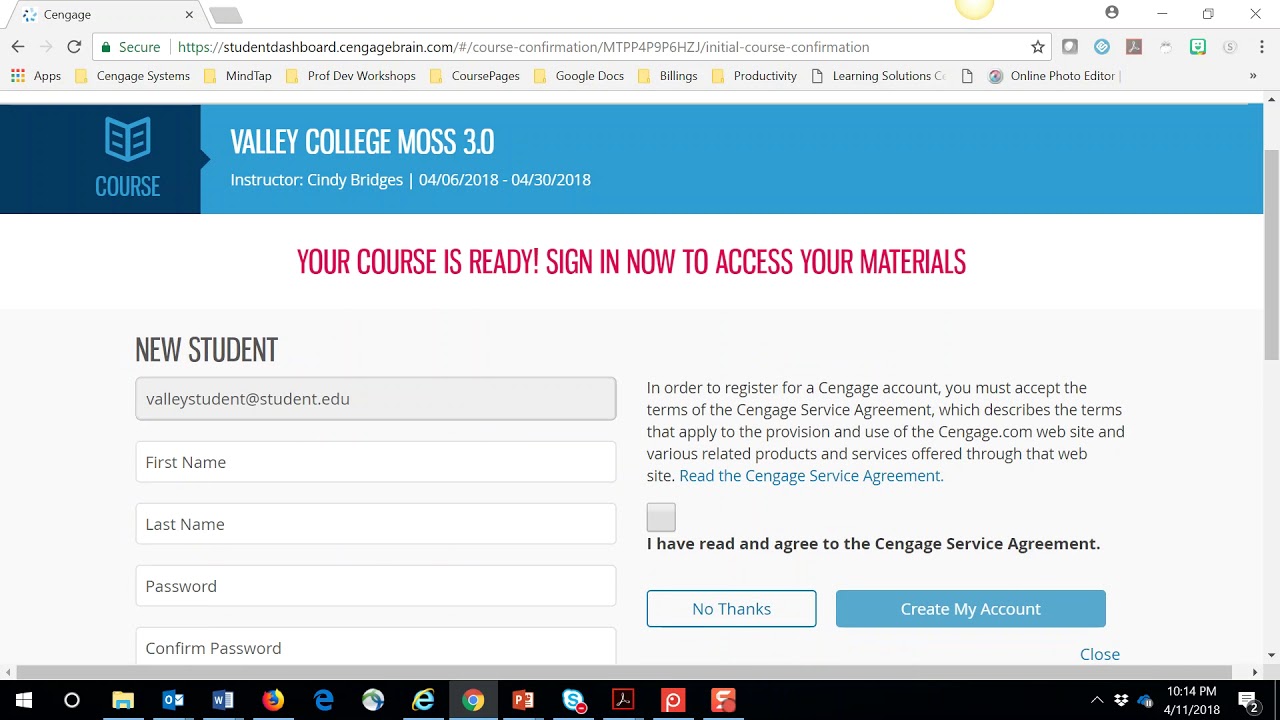Screen dimensions: 1280x720
Task: Click the browser address bar URL
Action: 523,47
